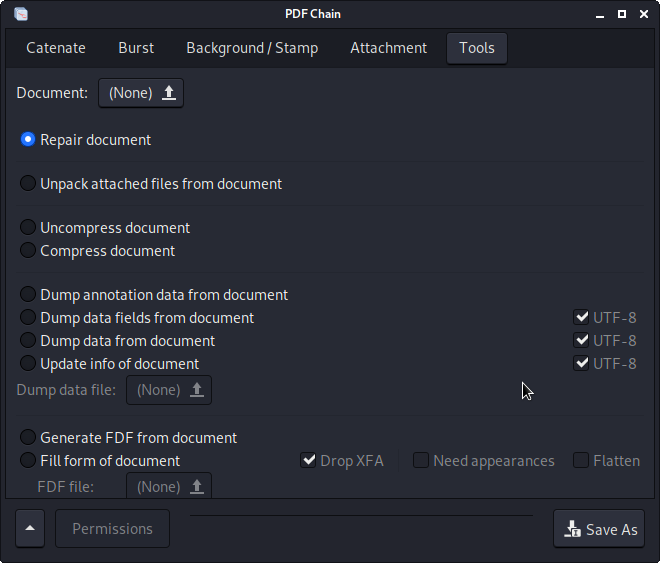Click the Save As icon
Viewport: 660px width, 563px height.
[x=572, y=529]
